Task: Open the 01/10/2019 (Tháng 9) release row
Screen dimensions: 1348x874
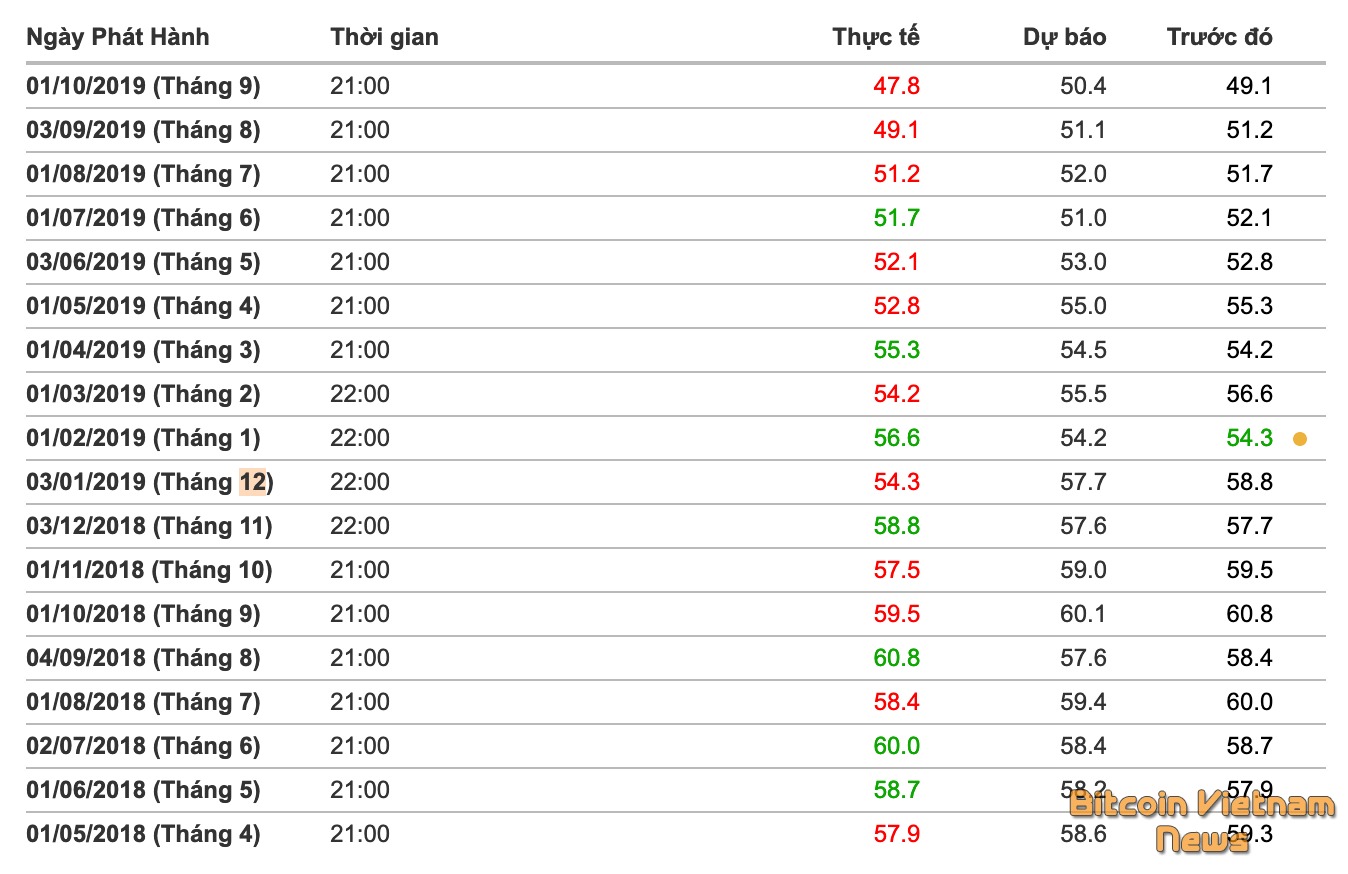Action: pos(143,86)
